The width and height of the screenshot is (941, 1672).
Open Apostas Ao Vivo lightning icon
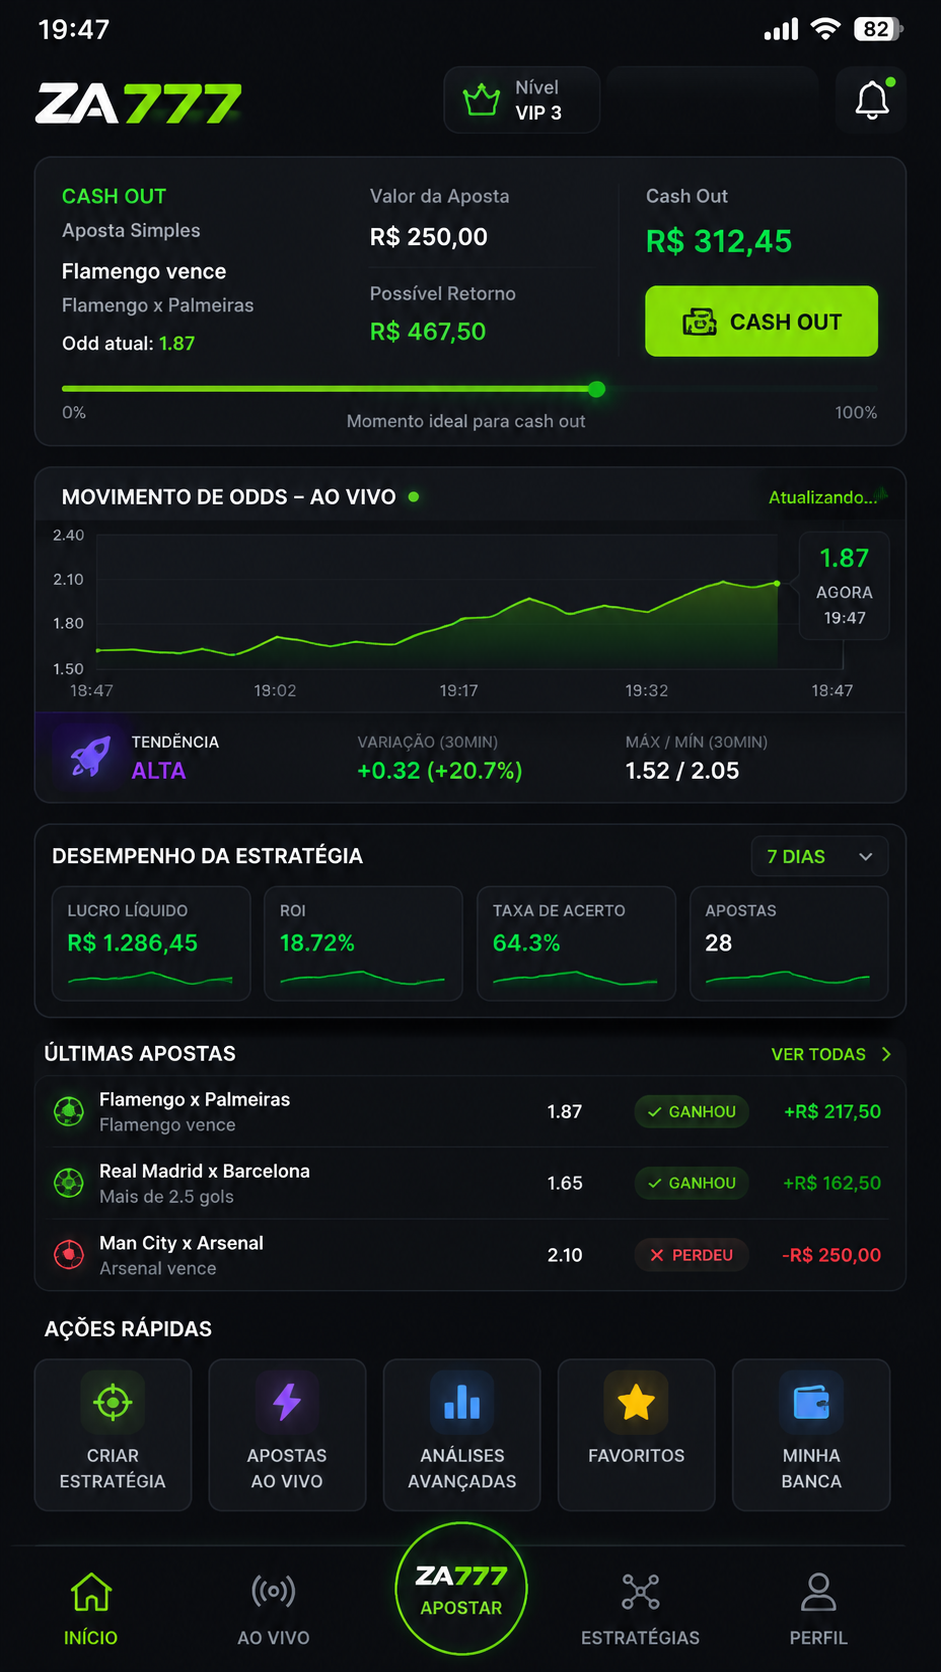tap(287, 1402)
